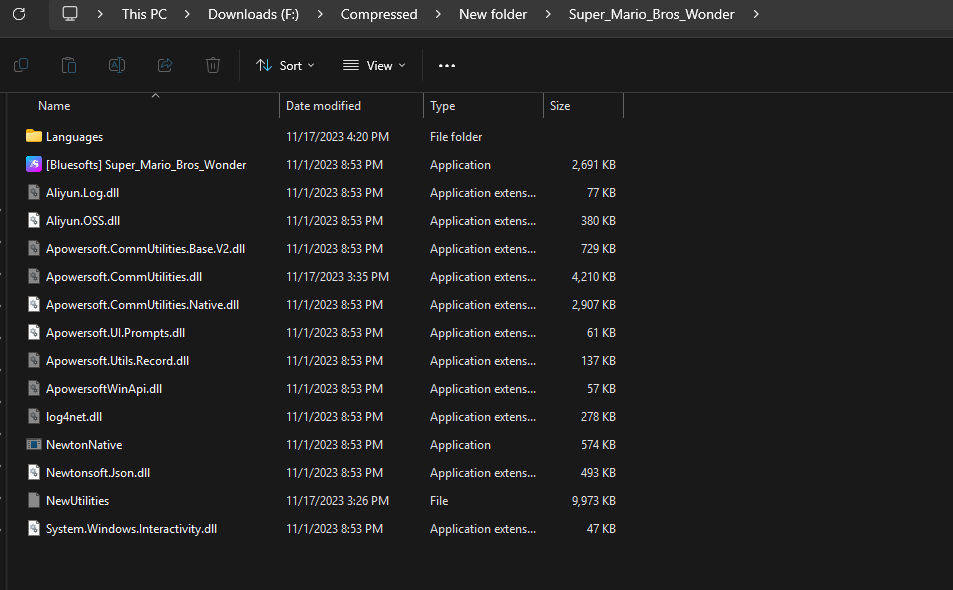This screenshot has width=953, height=590.
Task: Click the Delete trash icon
Action: tap(213, 65)
